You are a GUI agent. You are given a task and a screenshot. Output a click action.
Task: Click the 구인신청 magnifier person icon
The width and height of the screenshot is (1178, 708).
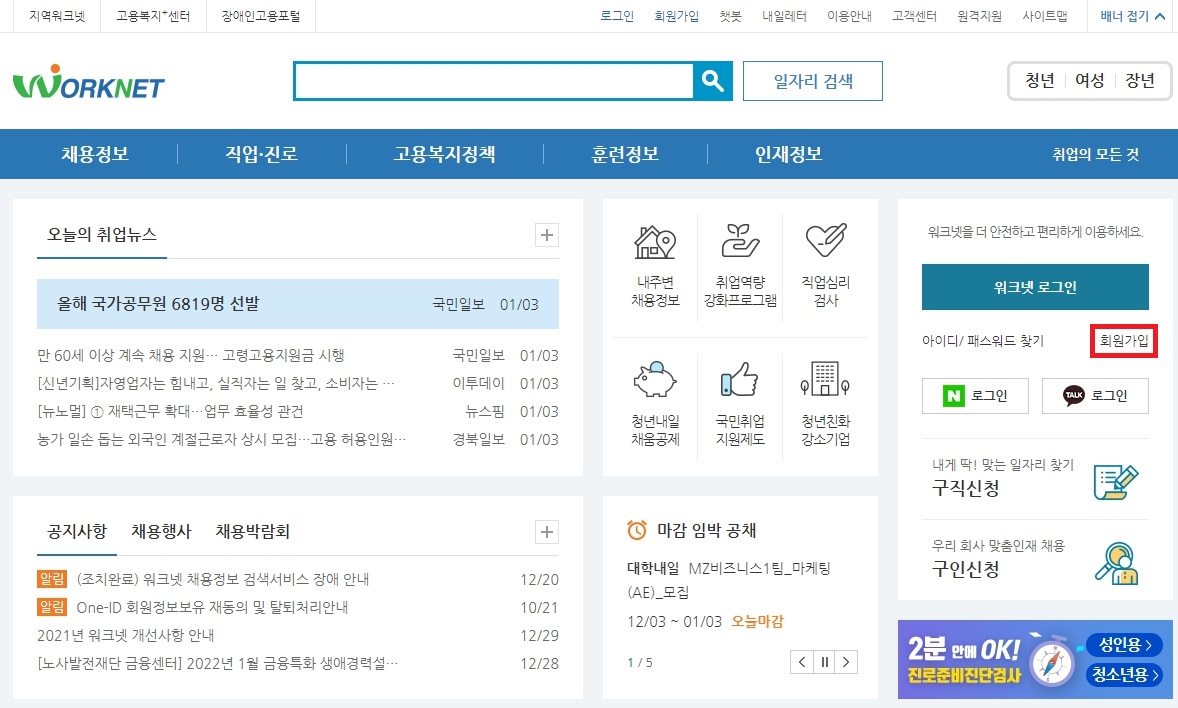tap(1116, 563)
